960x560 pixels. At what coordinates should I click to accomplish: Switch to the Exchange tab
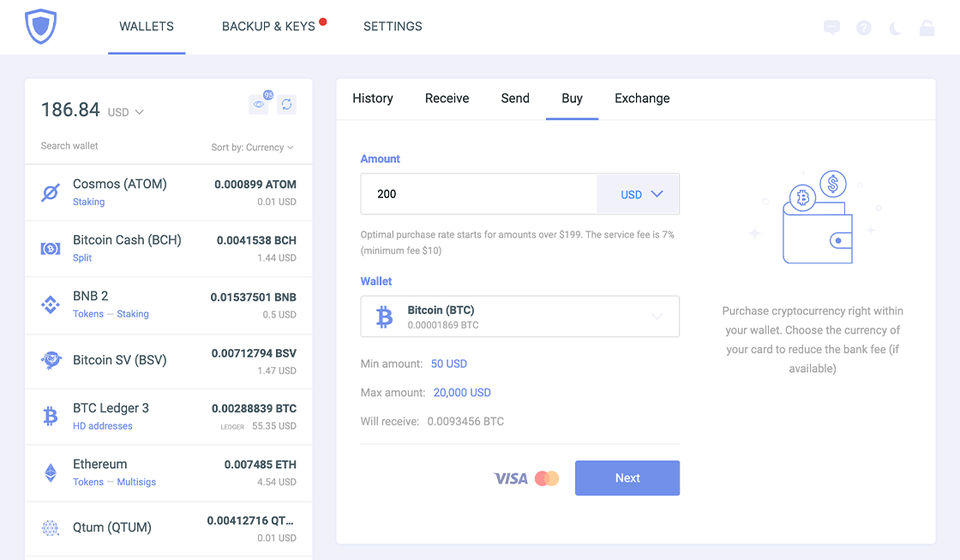642,98
